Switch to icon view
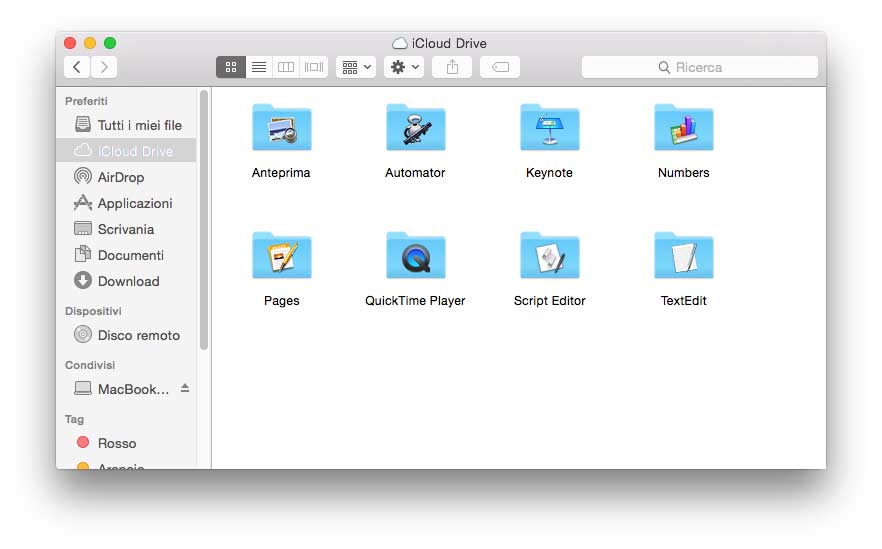The height and width of the screenshot is (549, 882). 231,67
